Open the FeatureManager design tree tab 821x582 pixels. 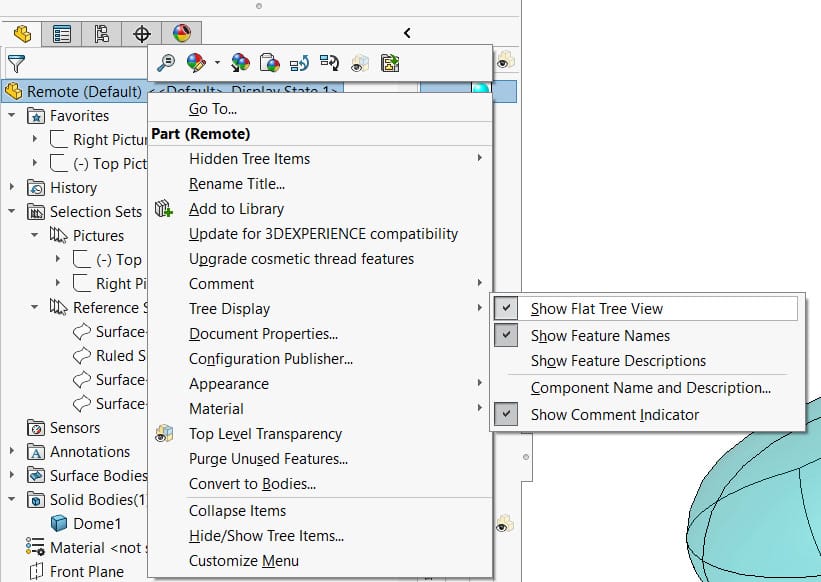tap(22, 34)
